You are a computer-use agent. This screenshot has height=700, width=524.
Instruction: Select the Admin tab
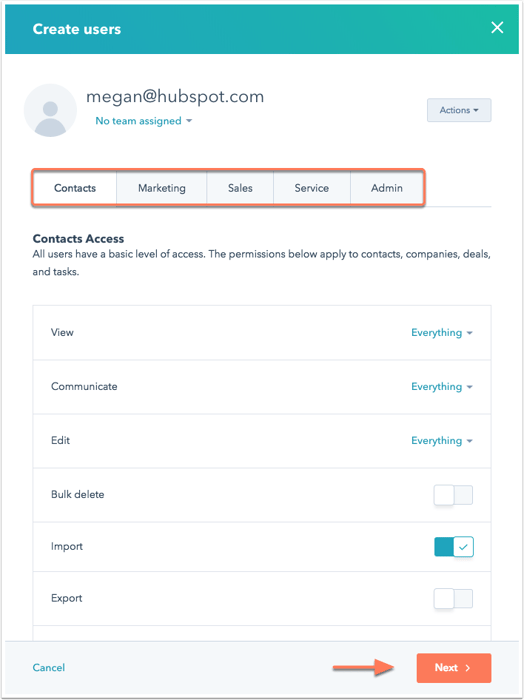click(387, 188)
